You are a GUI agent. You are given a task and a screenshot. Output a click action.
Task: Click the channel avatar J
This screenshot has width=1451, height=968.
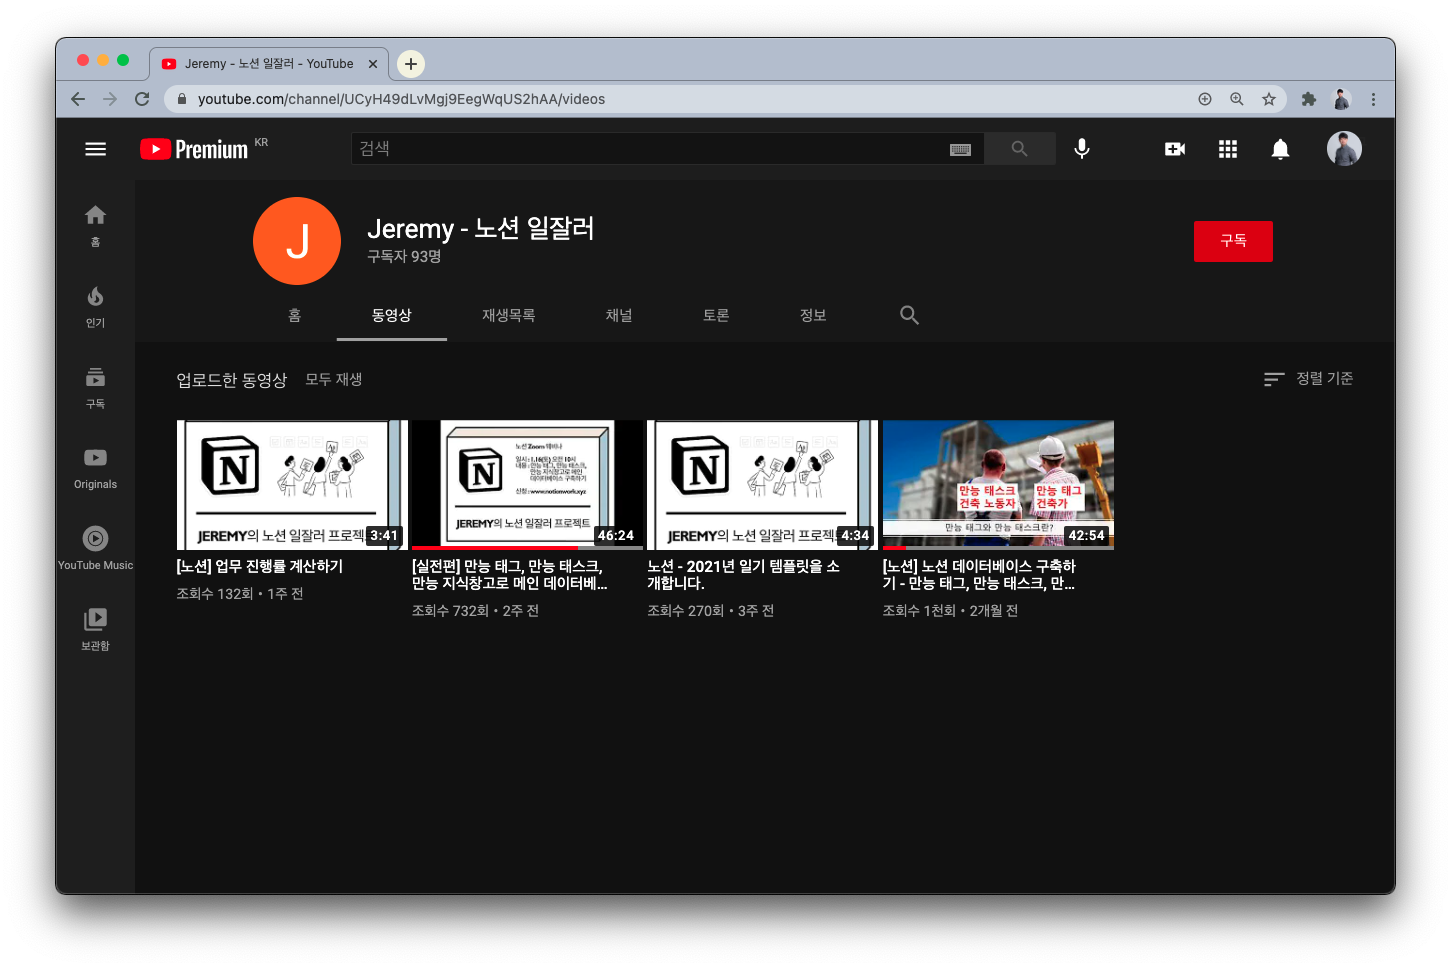pos(297,241)
